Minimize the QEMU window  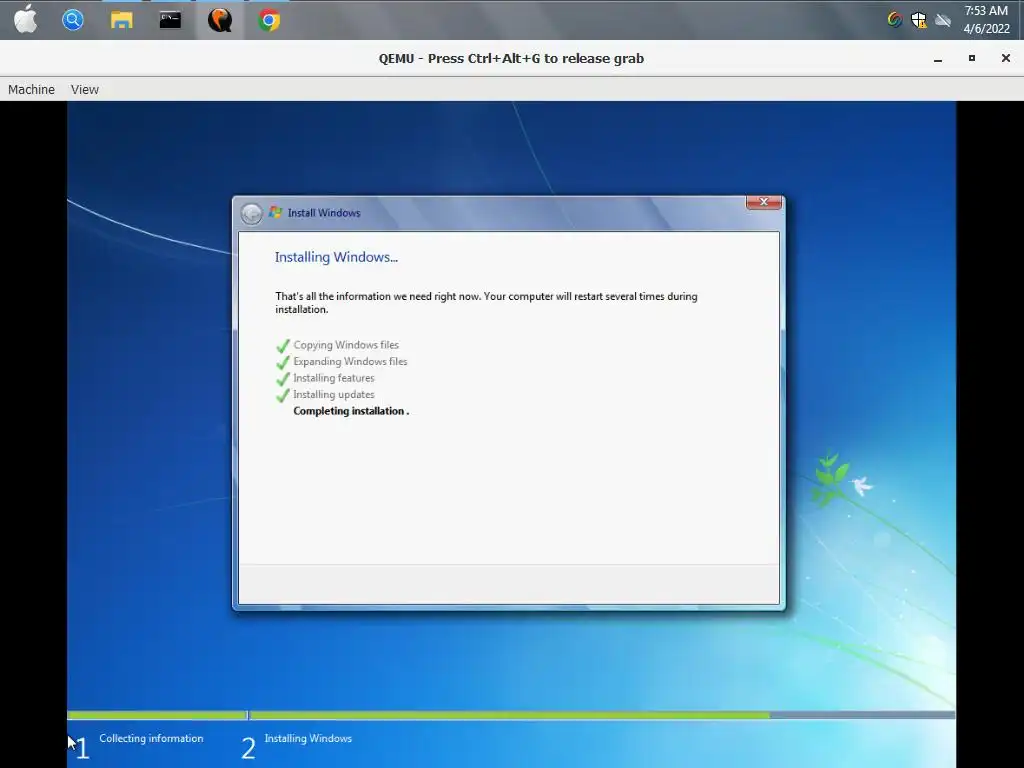(x=938, y=59)
